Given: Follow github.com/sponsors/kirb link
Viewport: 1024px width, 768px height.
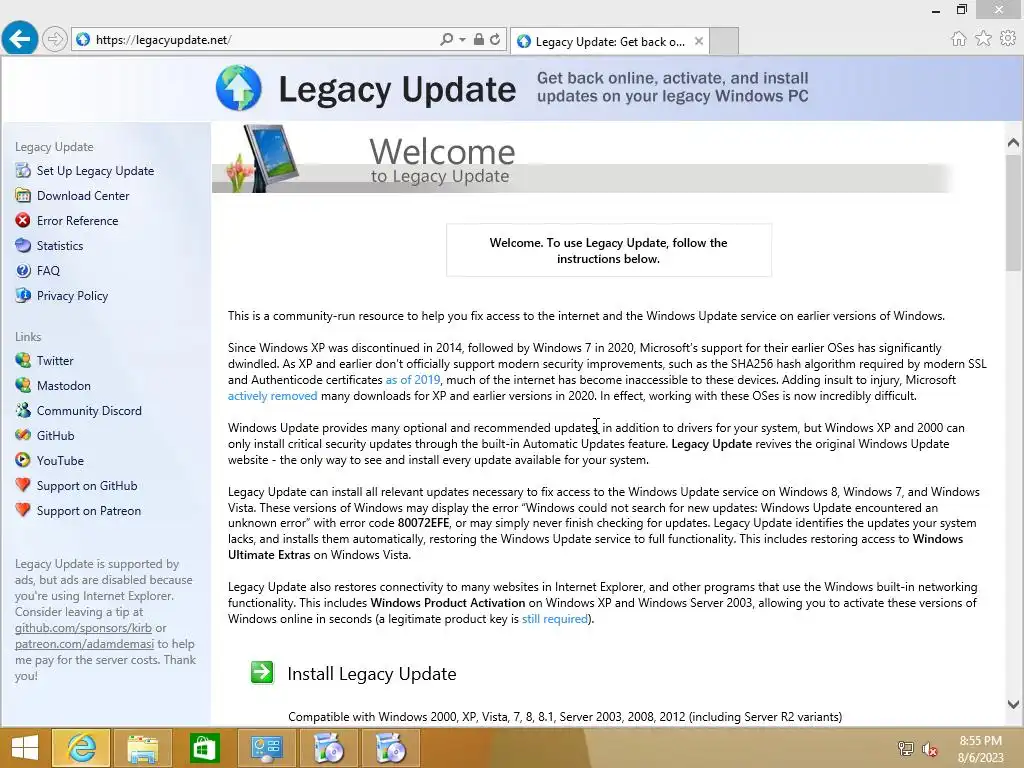Looking at the screenshot, I should [x=84, y=628].
